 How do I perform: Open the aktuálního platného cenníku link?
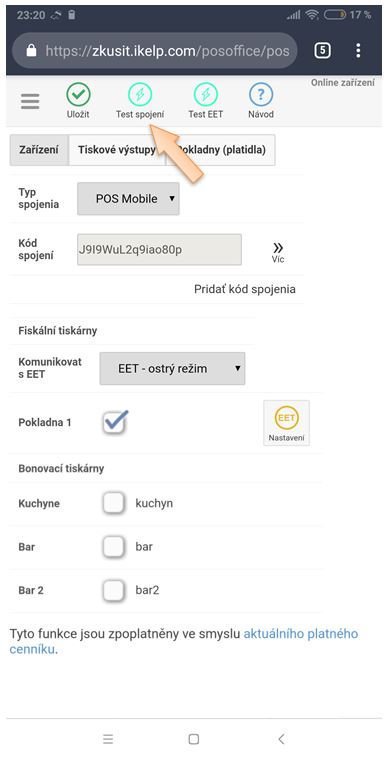click(x=184, y=642)
